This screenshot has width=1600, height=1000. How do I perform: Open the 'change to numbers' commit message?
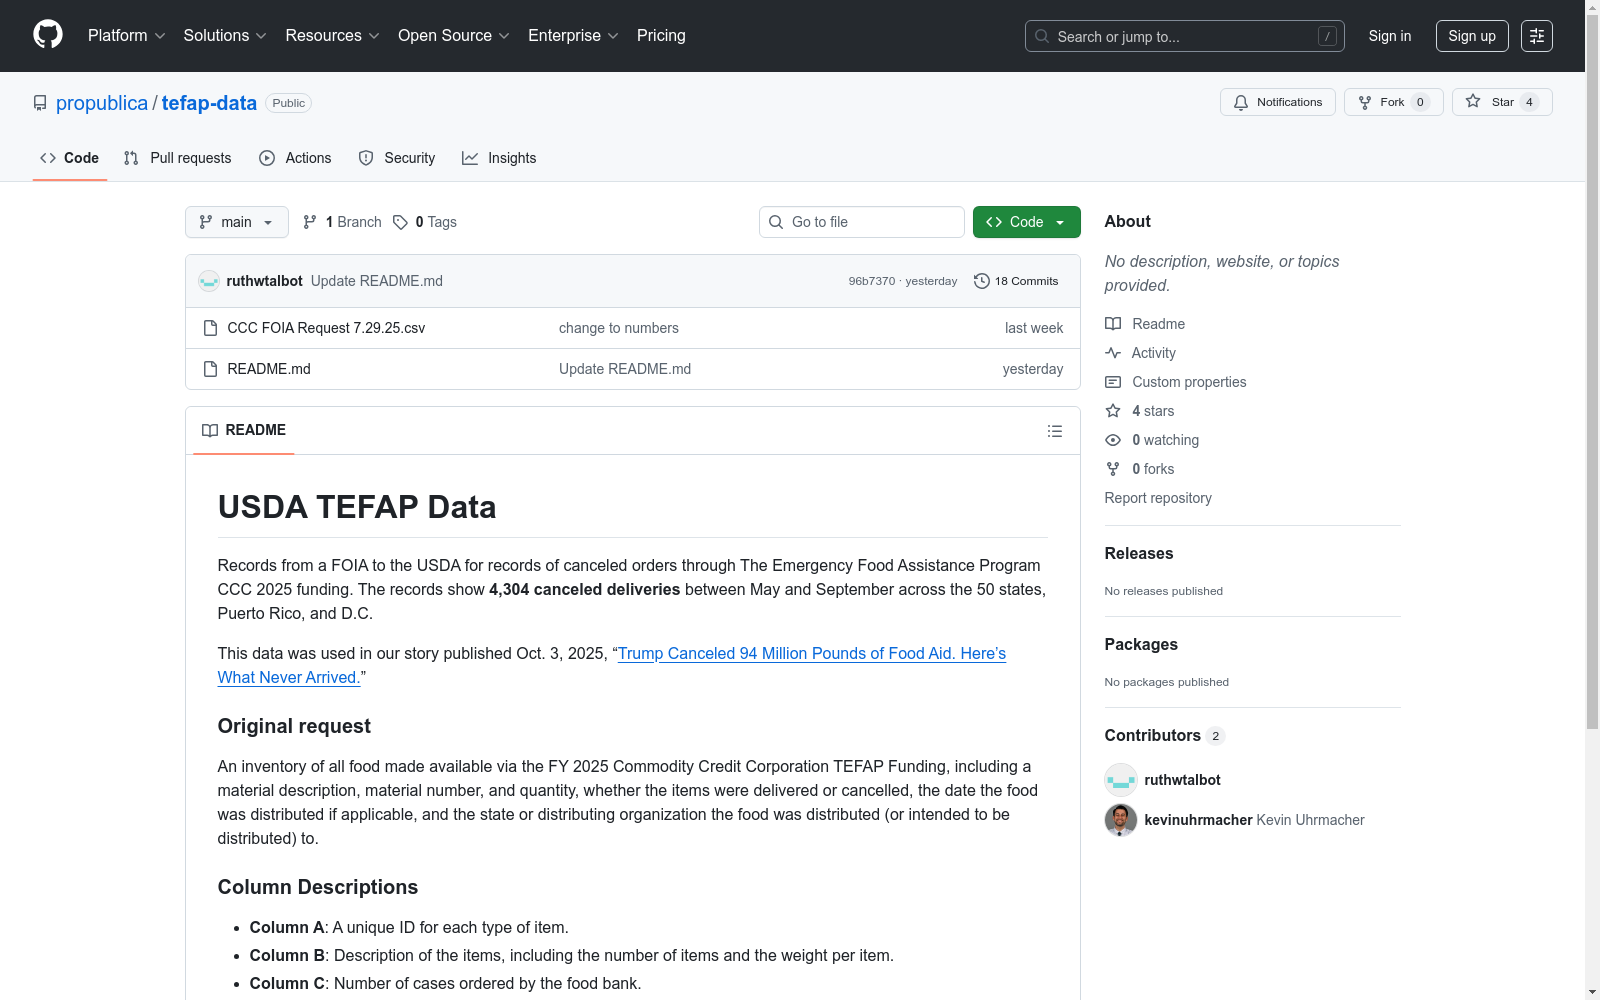click(x=619, y=328)
